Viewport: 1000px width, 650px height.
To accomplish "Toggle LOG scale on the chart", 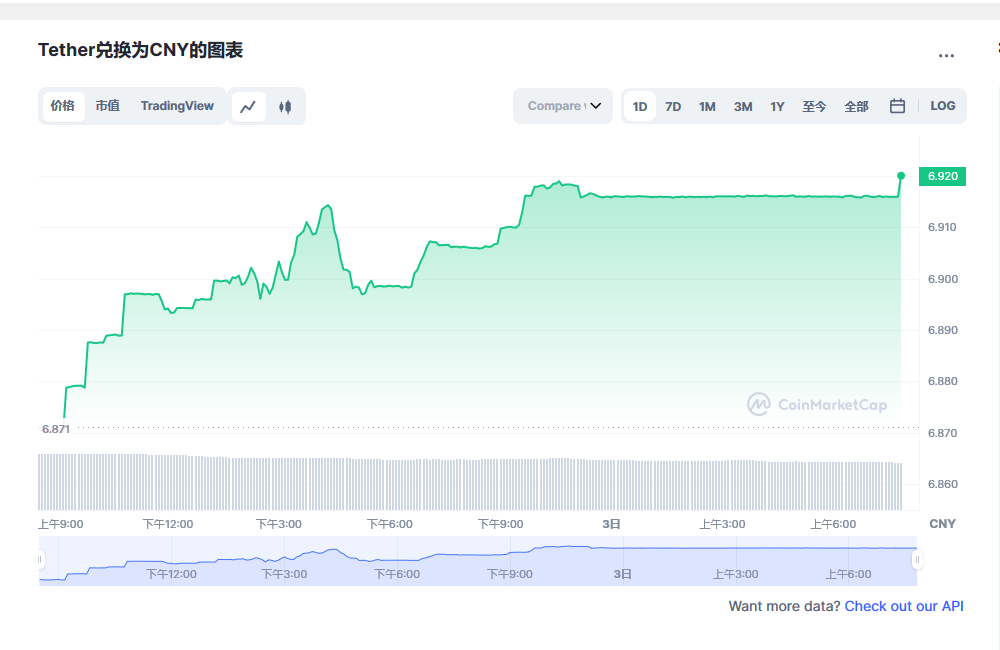I will tap(943, 106).
